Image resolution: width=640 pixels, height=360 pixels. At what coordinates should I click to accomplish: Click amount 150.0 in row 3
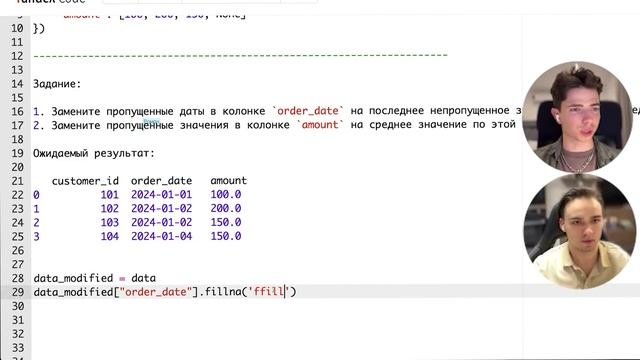click(226, 236)
